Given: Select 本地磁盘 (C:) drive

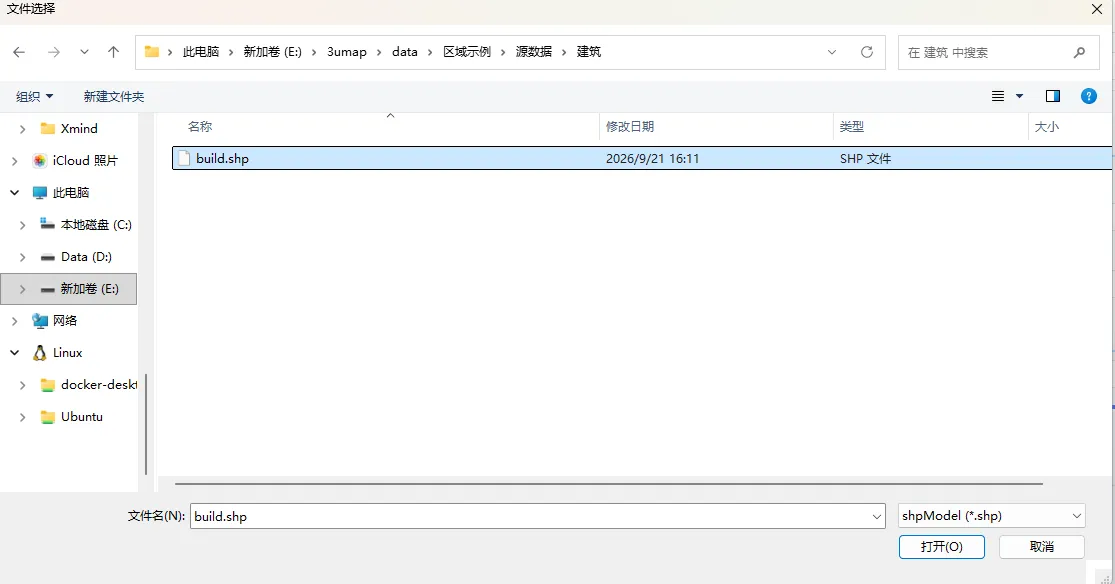Looking at the screenshot, I should pos(86,225).
